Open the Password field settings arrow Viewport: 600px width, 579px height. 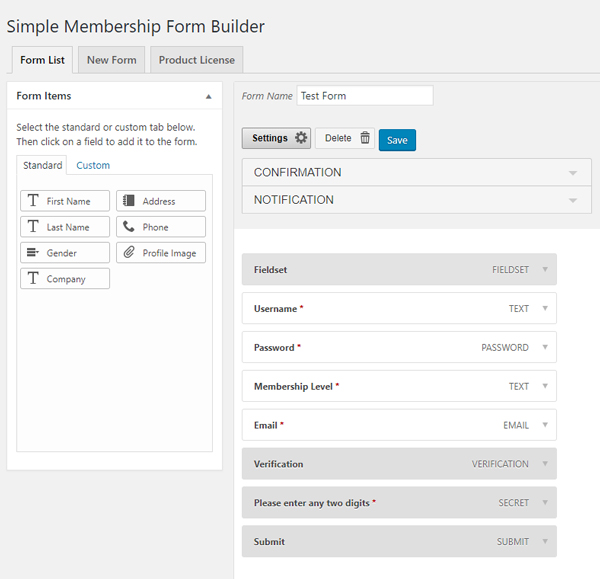point(545,348)
